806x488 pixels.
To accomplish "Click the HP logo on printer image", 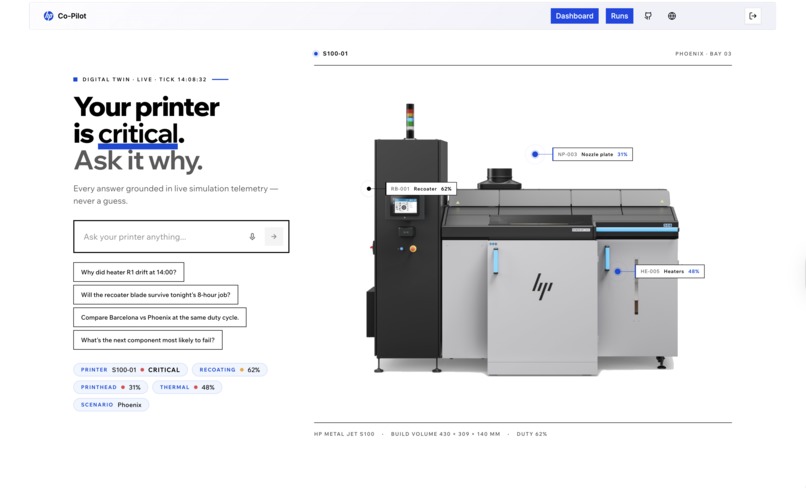I will click(x=542, y=286).
